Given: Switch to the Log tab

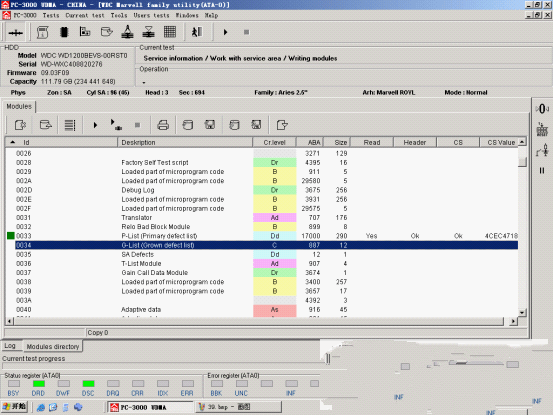Looking at the screenshot, I should pyautogui.click(x=10, y=346).
